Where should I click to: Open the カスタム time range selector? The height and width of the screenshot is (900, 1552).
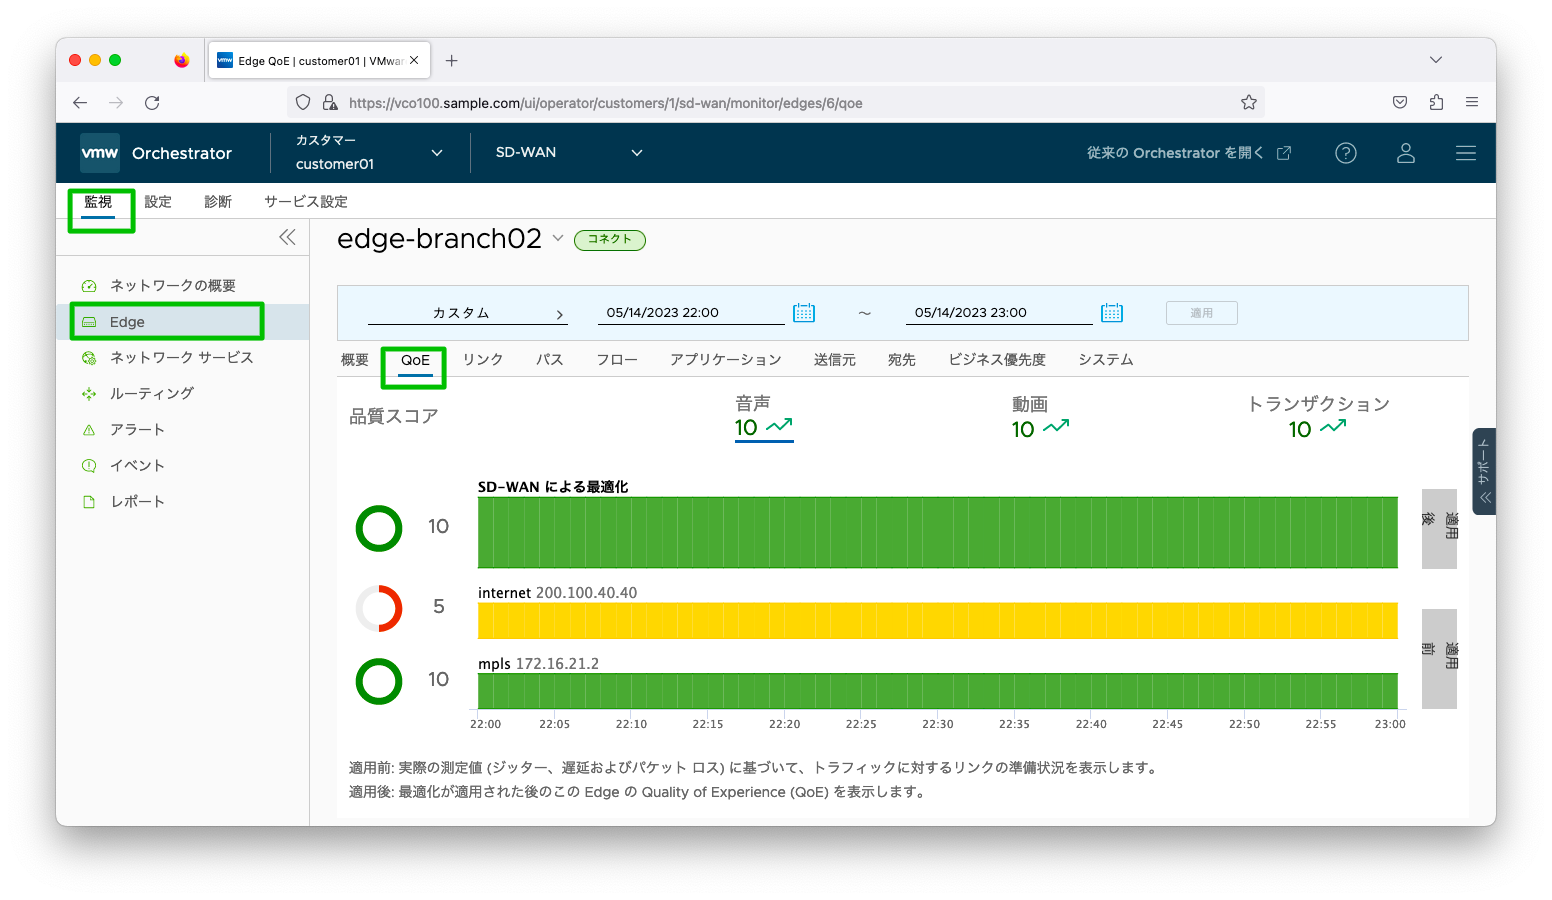pos(467,313)
